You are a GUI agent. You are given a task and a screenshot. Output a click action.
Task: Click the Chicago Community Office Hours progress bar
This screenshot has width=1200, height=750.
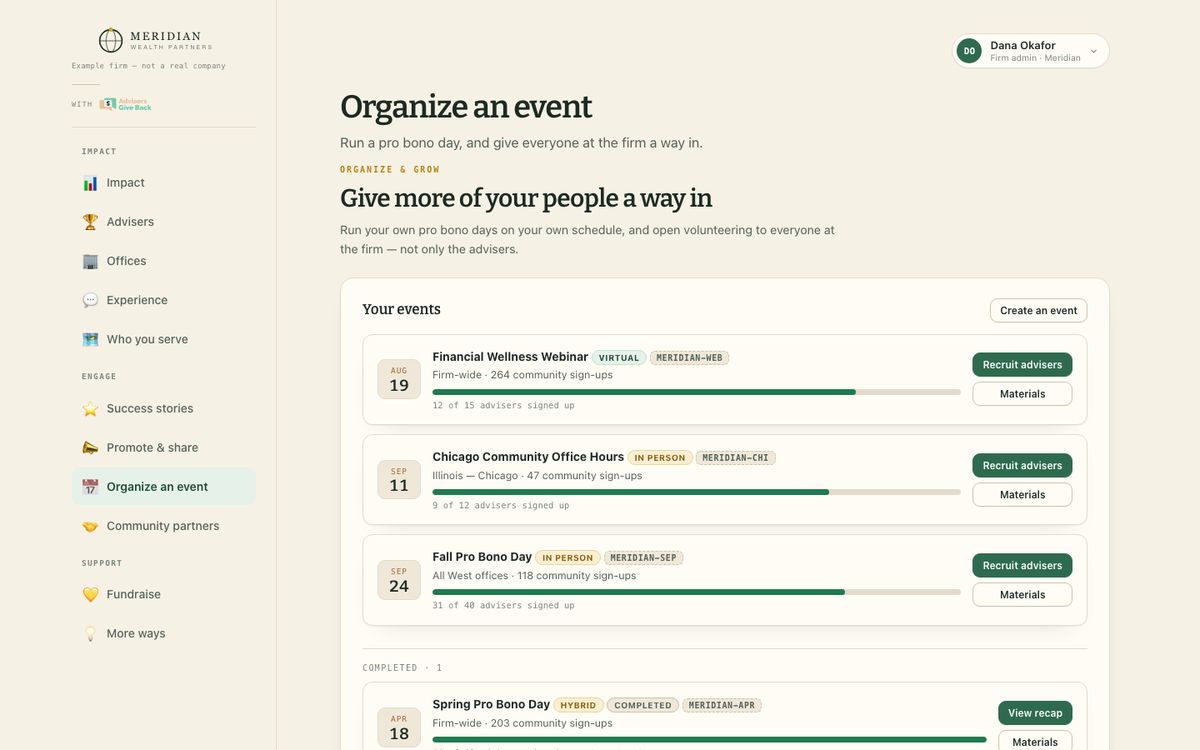[x=696, y=492]
